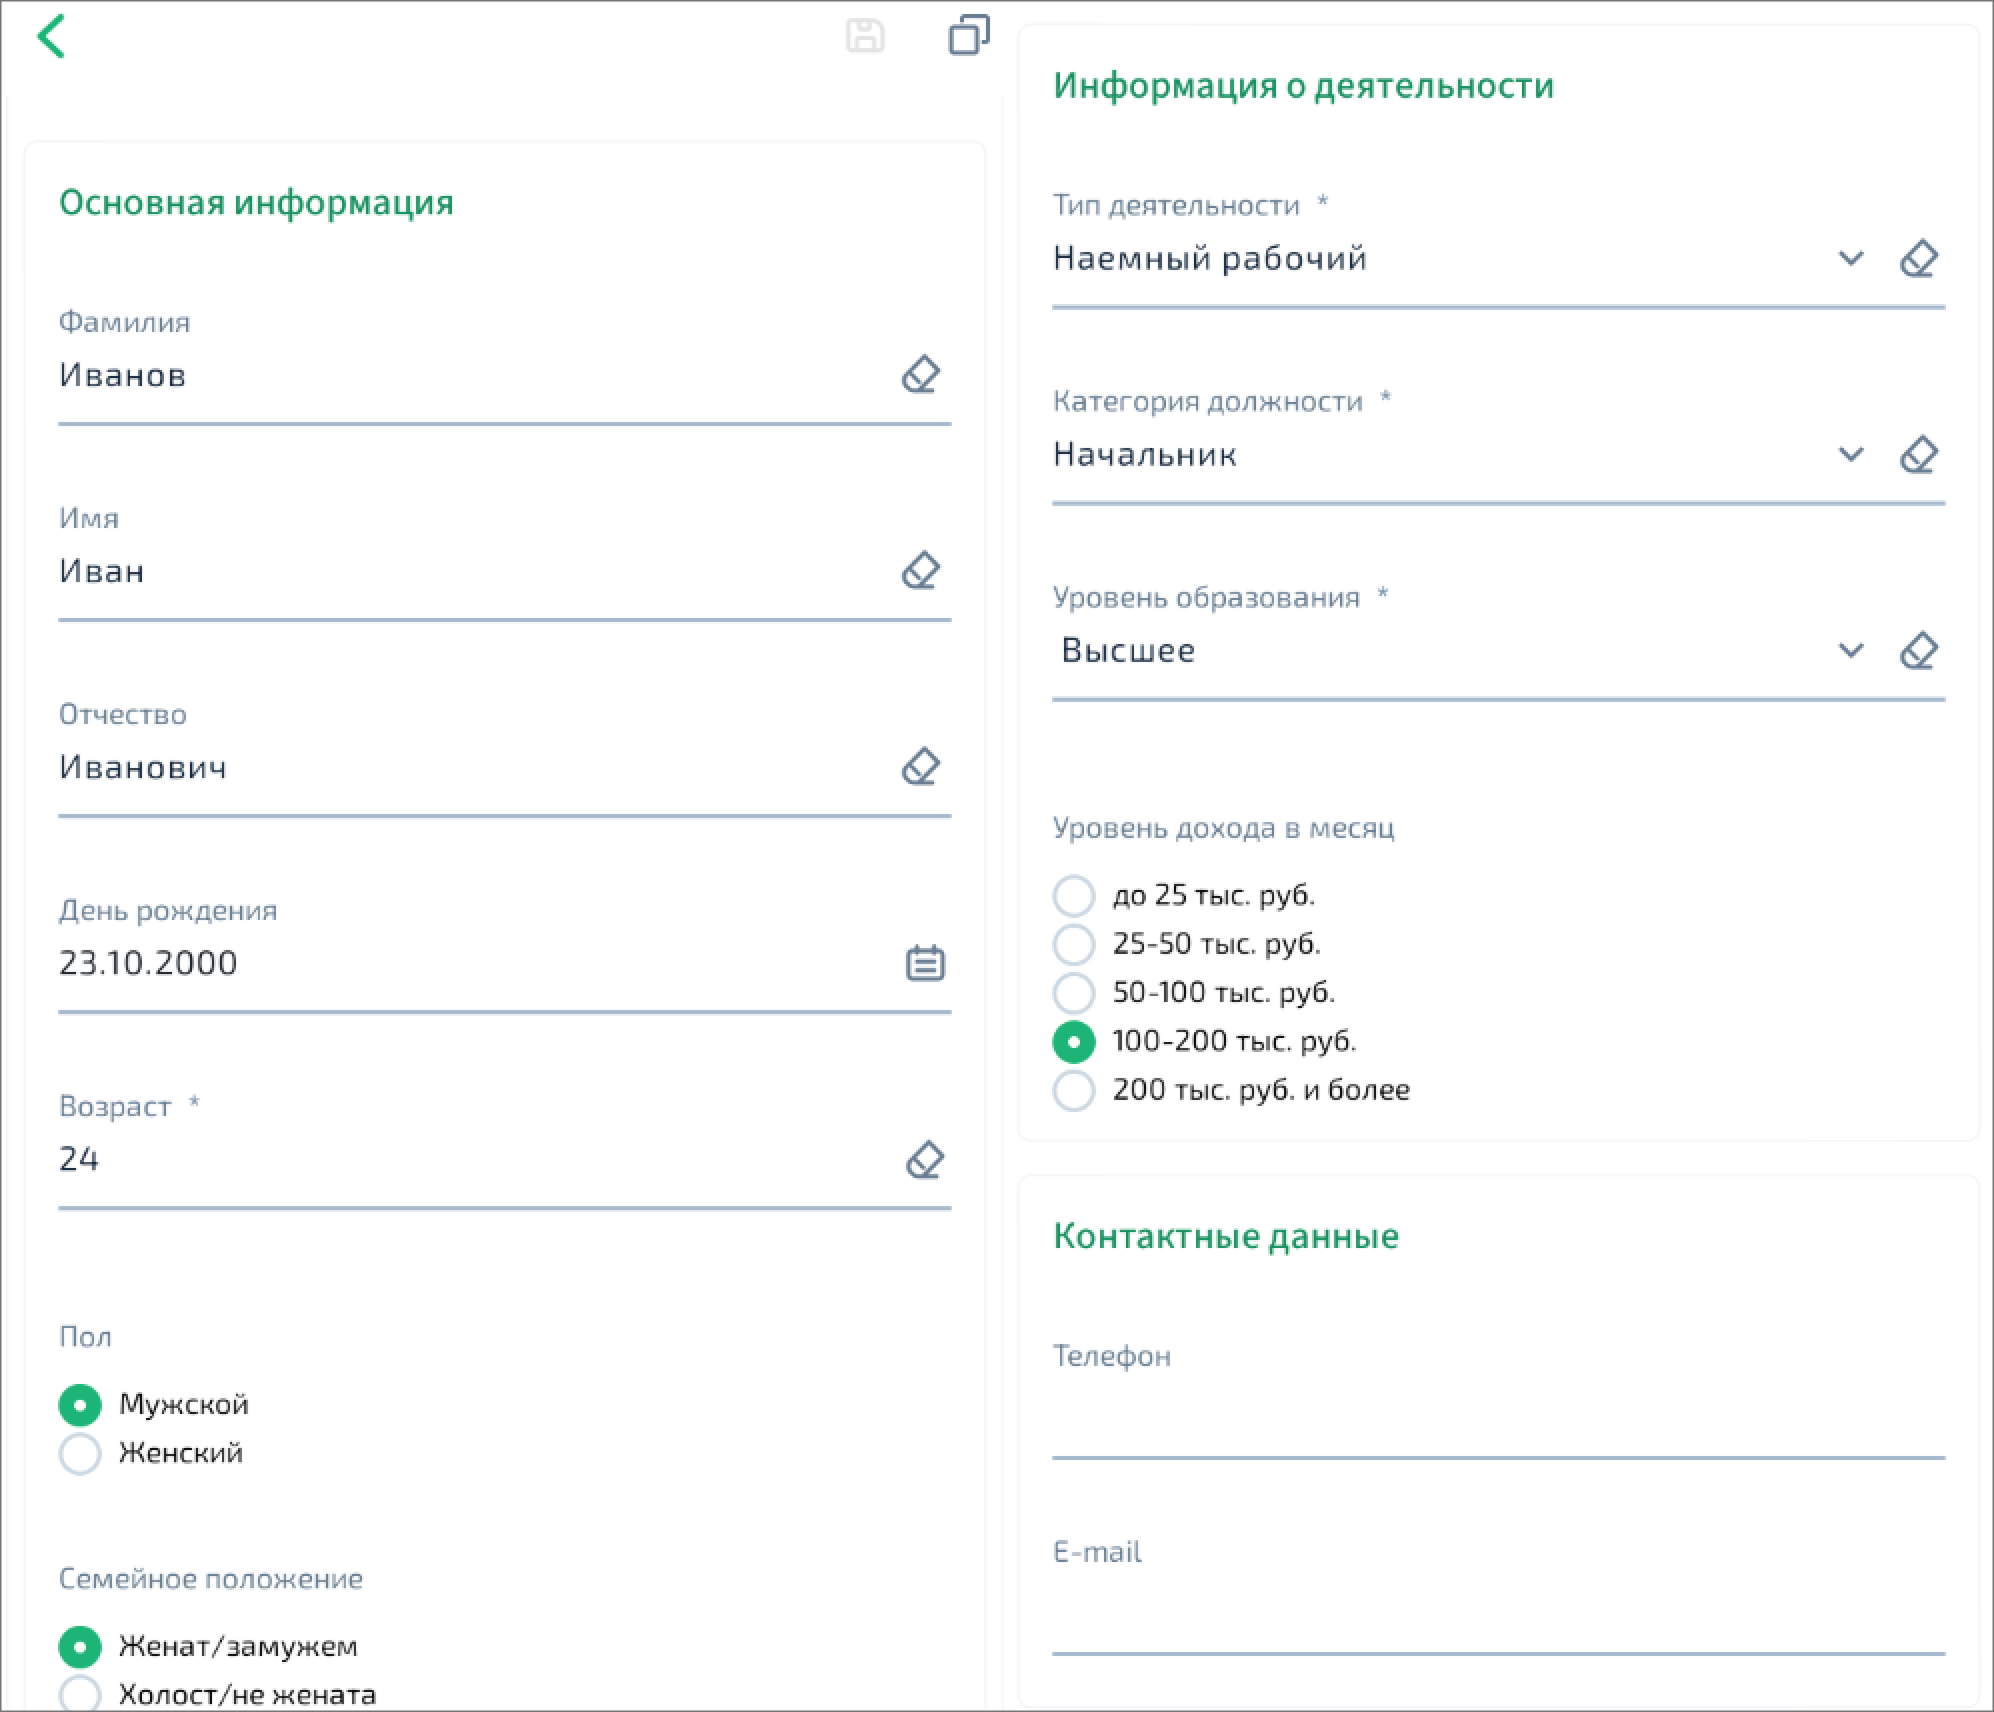Click the copy/duplicate icon at top
Image resolution: width=1994 pixels, height=1712 pixels.
click(968, 35)
